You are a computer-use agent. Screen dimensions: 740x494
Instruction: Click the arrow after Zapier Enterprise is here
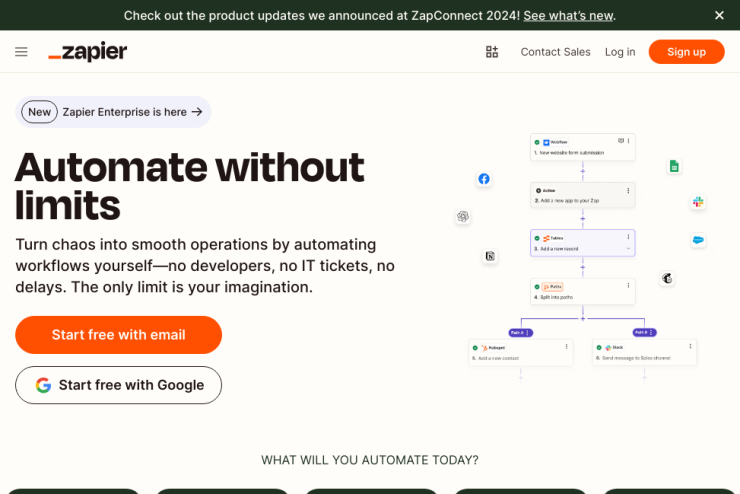click(x=197, y=112)
